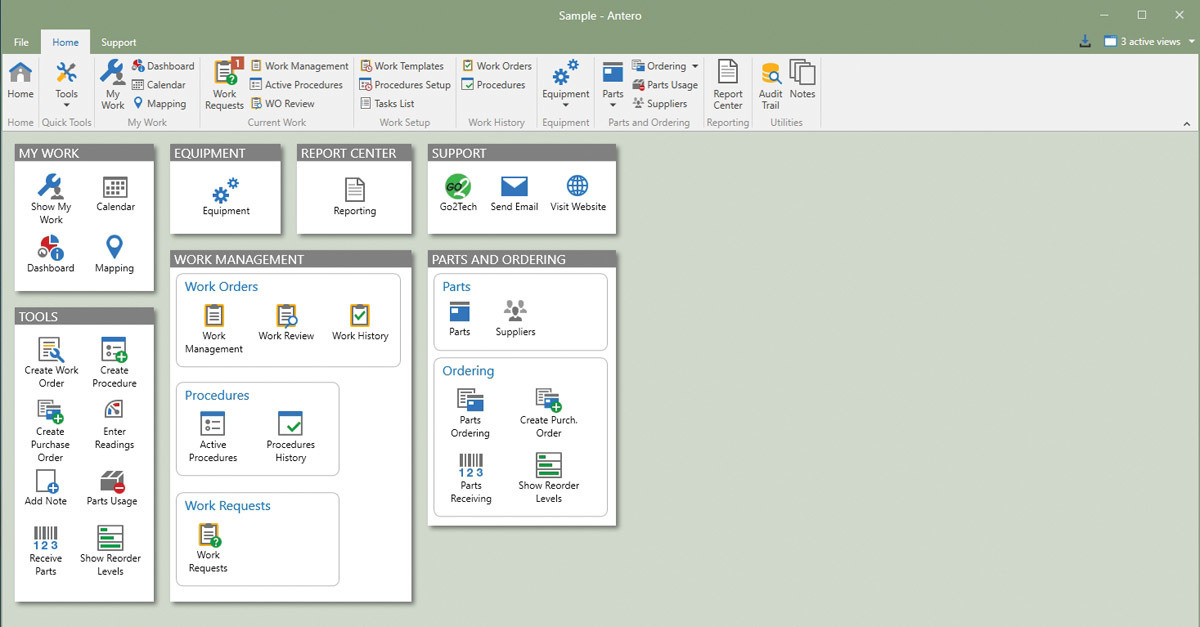
Task: Click Mapping in ribbon My Work group
Action: tap(159, 104)
